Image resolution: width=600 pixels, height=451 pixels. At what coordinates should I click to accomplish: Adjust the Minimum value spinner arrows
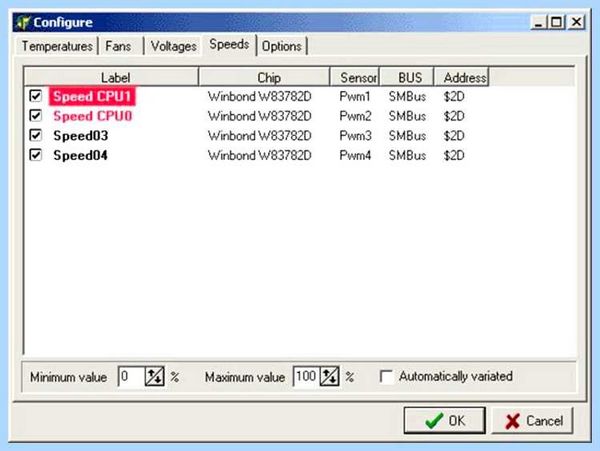pos(155,376)
